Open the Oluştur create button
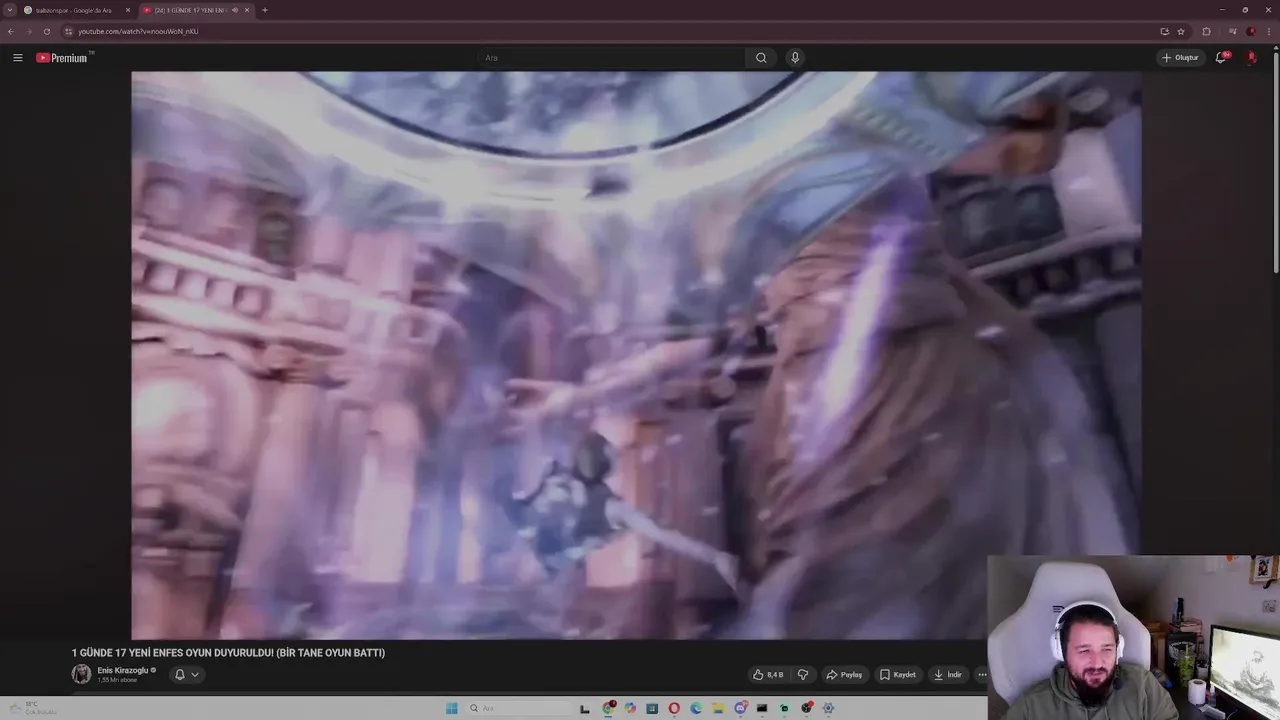Screen dimensions: 1280x720 click(x=1180, y=58)
